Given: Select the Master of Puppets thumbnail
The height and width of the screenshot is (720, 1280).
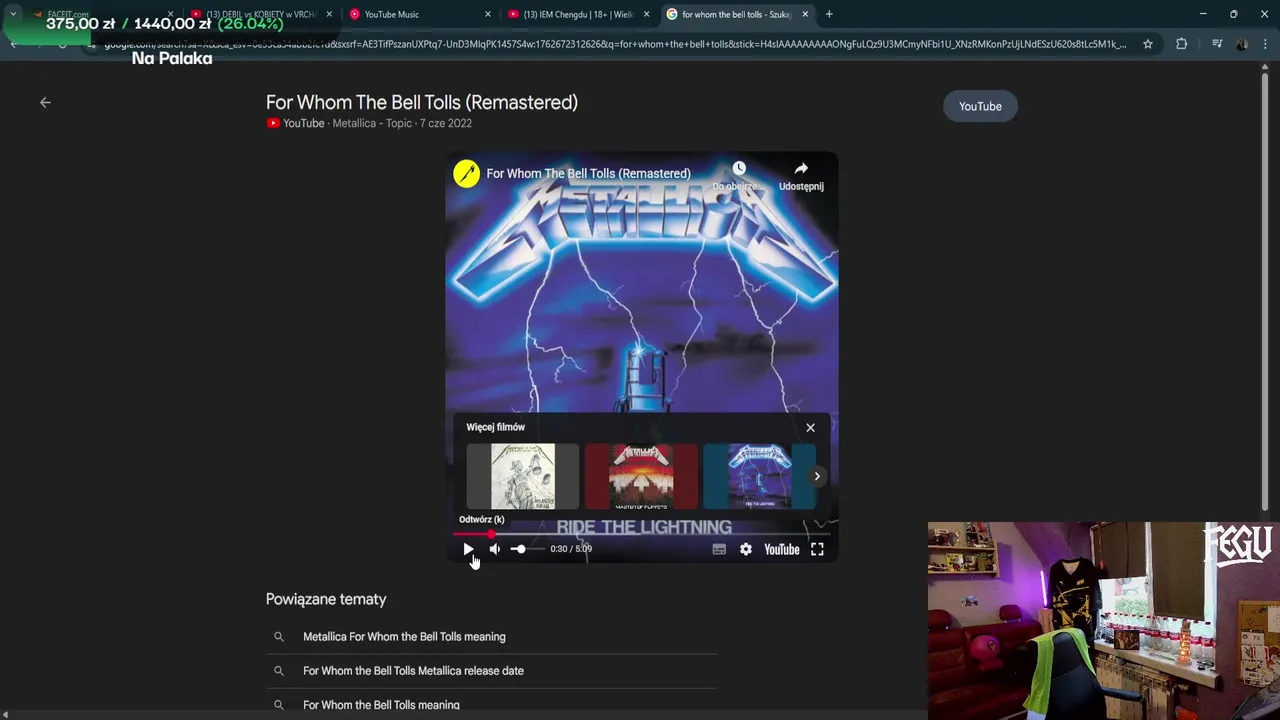Looking at the screenshot, I should click(x=641, y=477).
